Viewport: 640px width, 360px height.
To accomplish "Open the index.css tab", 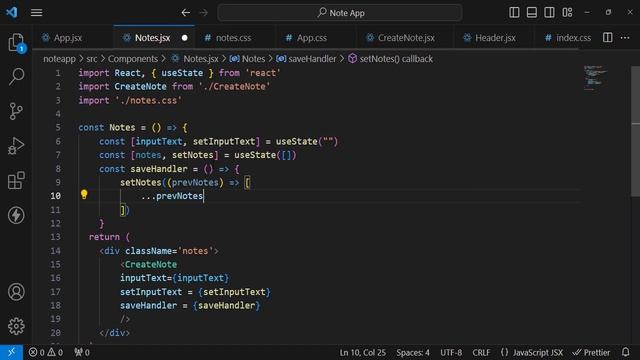I will pyautogui.click(x=573, y=38).
